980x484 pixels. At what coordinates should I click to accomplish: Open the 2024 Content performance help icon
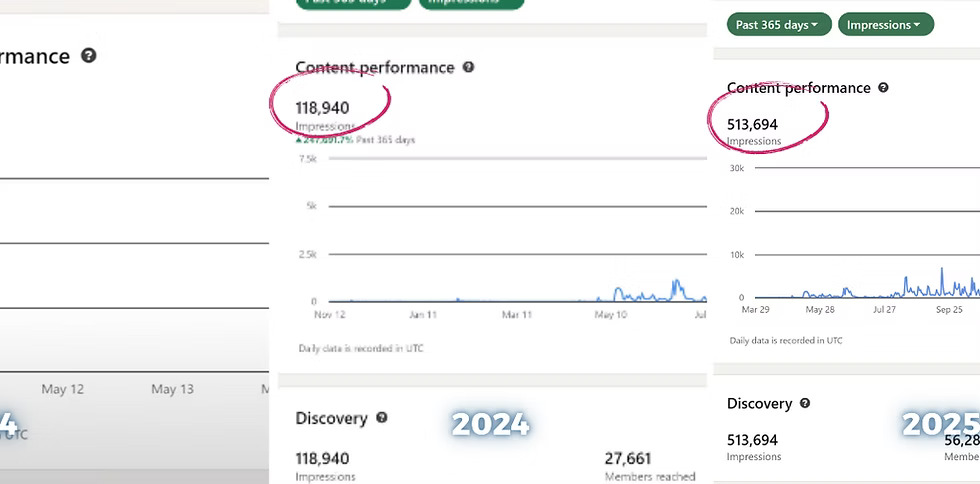pyautogui.click(x=469, y=67)
